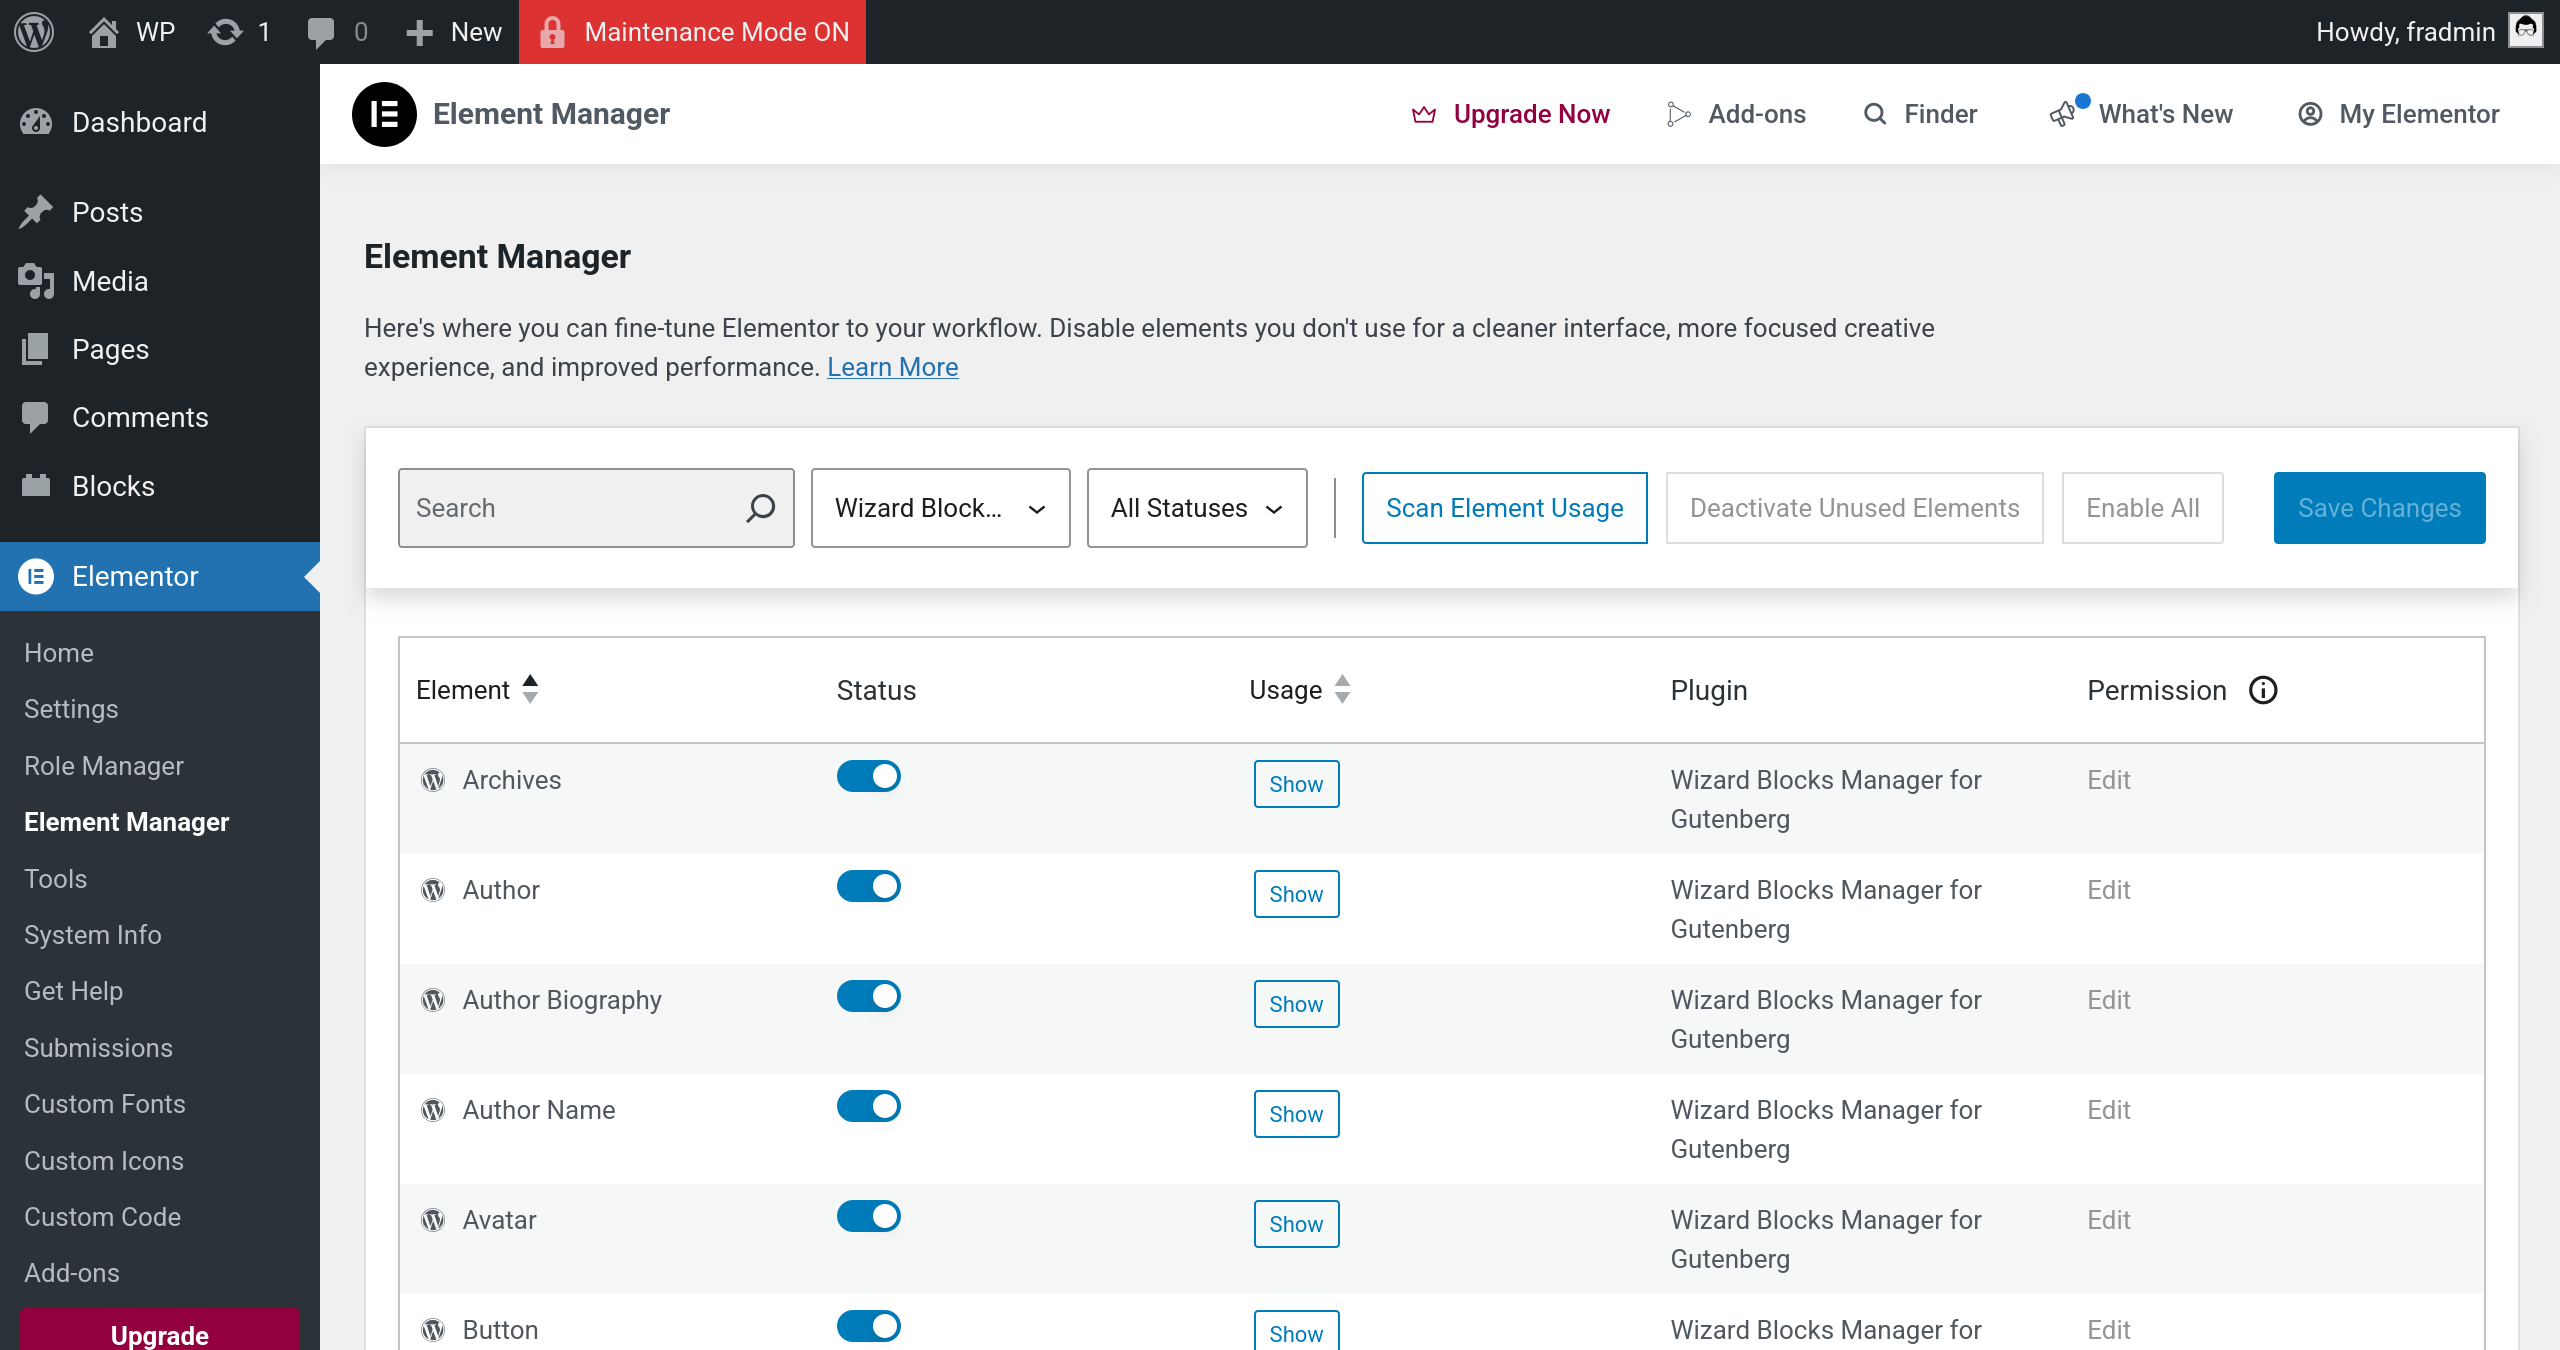Click the WordPress icon beside Avatar
This screenshot has width=2560, height=1350.
(433, 1220)
